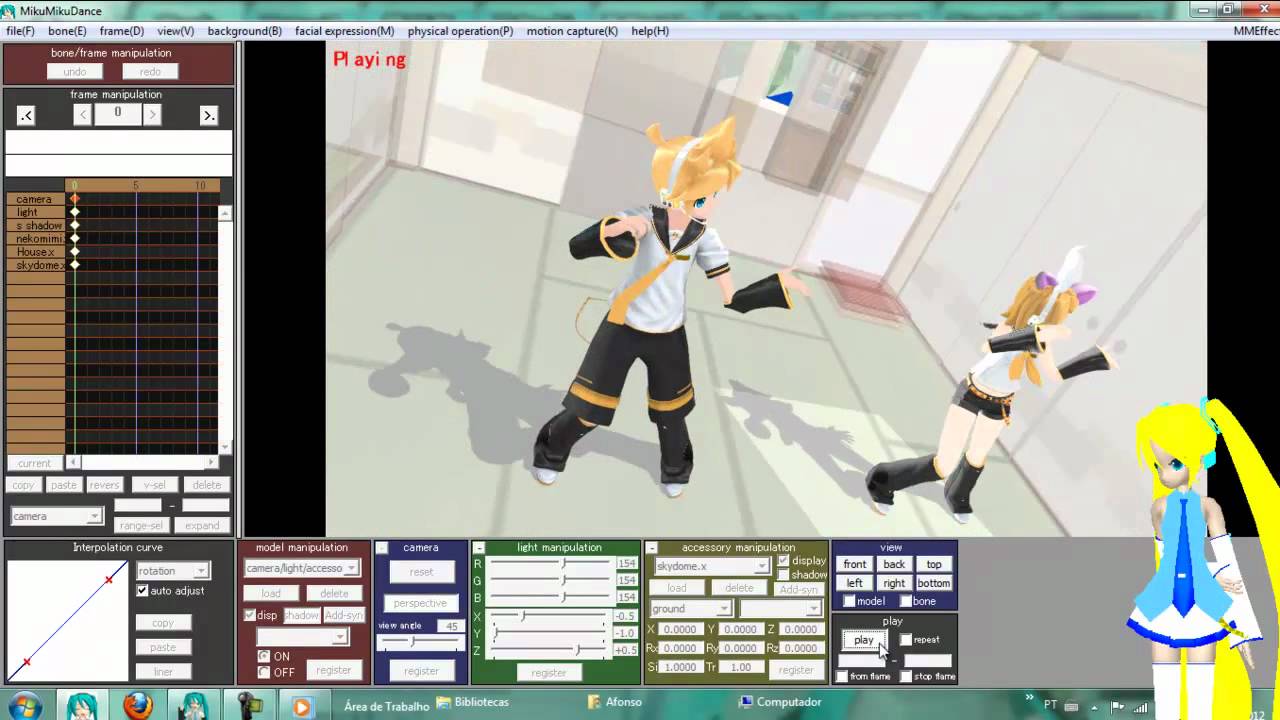The width and height of the screenshot is (1280, 720).
Task: Enable the repeat playback checkbox
Action: pyautogui.click(x=906, y=640)
